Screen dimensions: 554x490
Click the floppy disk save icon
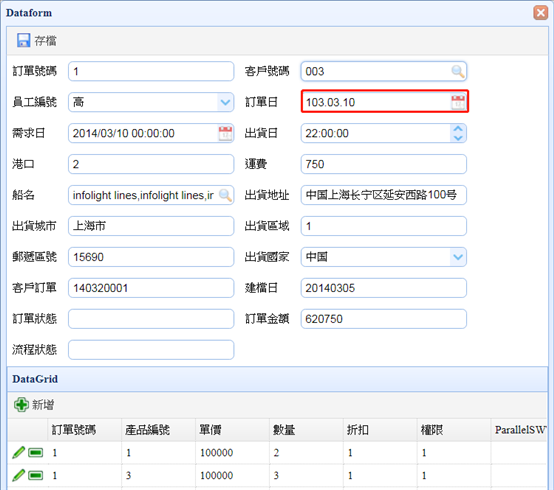[24, 40]
